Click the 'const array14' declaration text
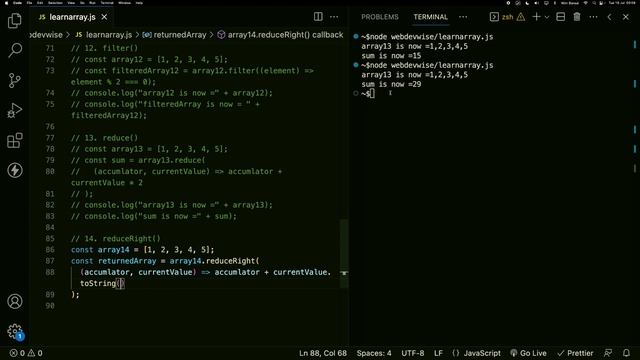Screen dimensions: 640x360 (x=100, y=249)
